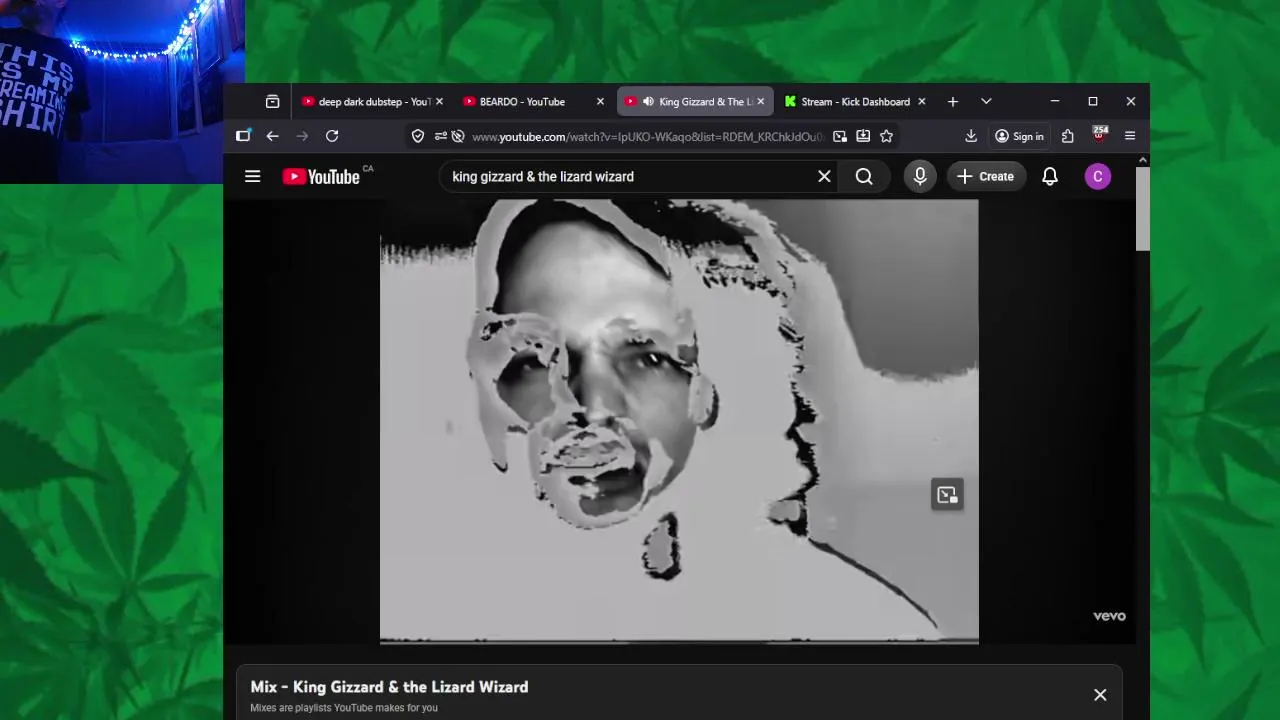Clear the search text with the X icon
The width and height of the screenshot is (1280, 720).
tap(824, 176)
